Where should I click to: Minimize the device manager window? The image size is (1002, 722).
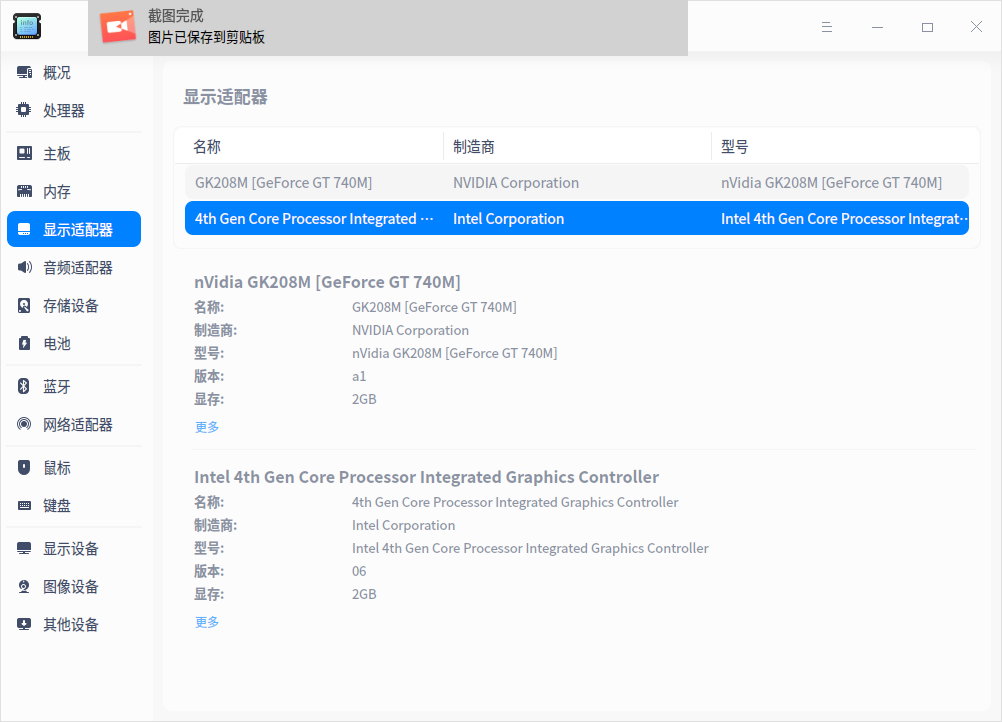click(x=877, y=27)
